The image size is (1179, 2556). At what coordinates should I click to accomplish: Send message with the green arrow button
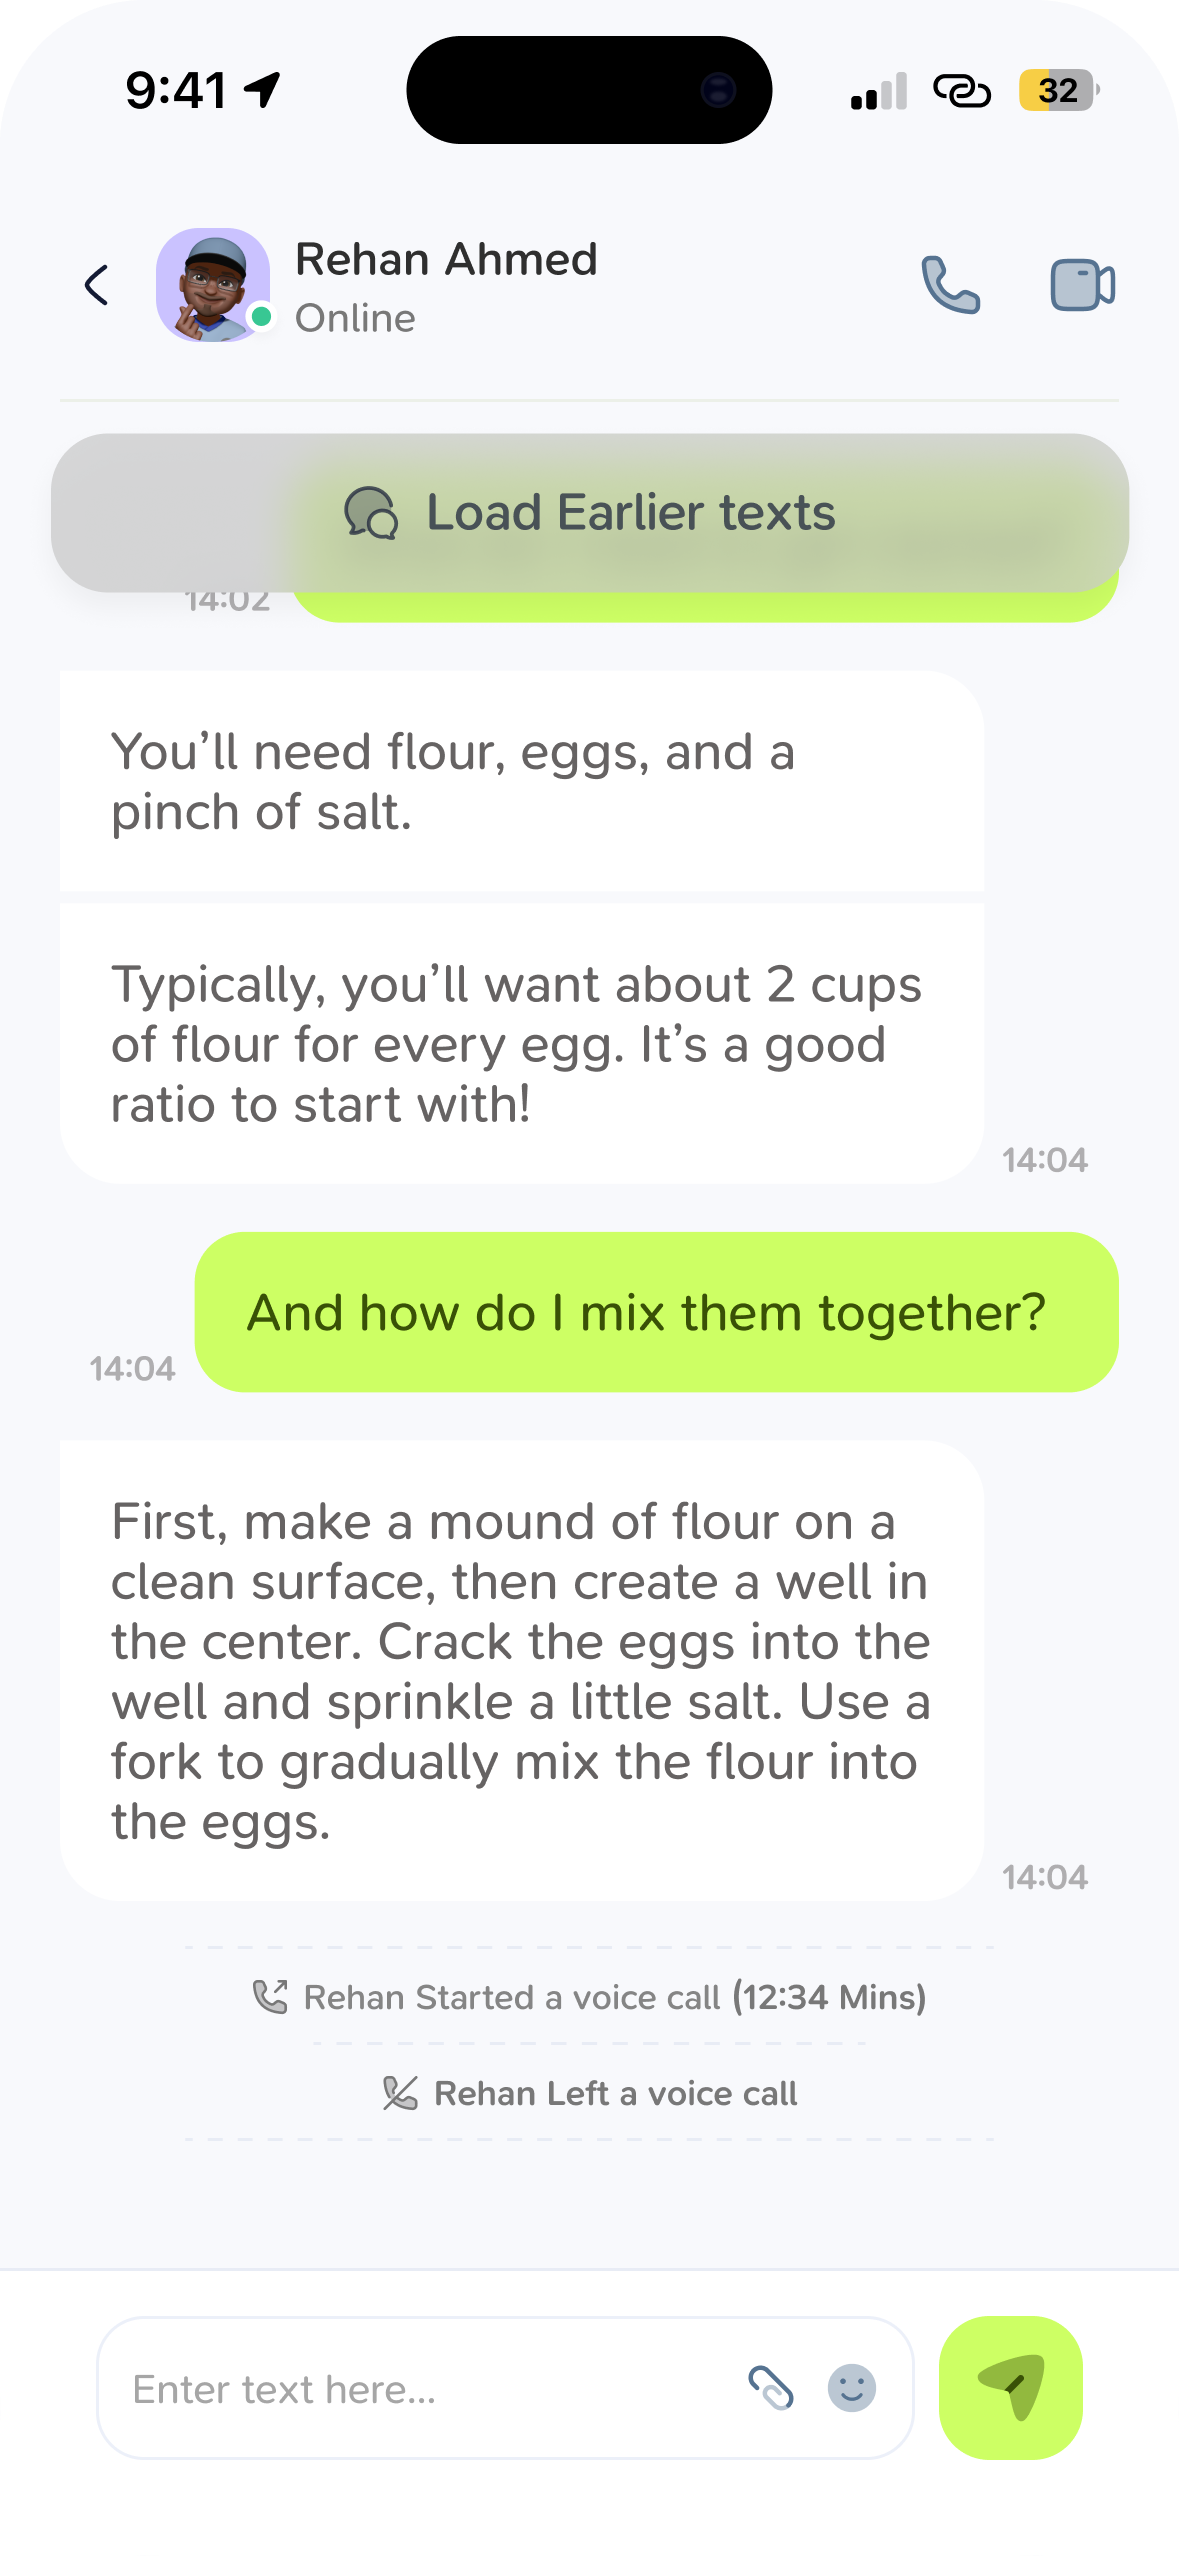(1011, 2388)
